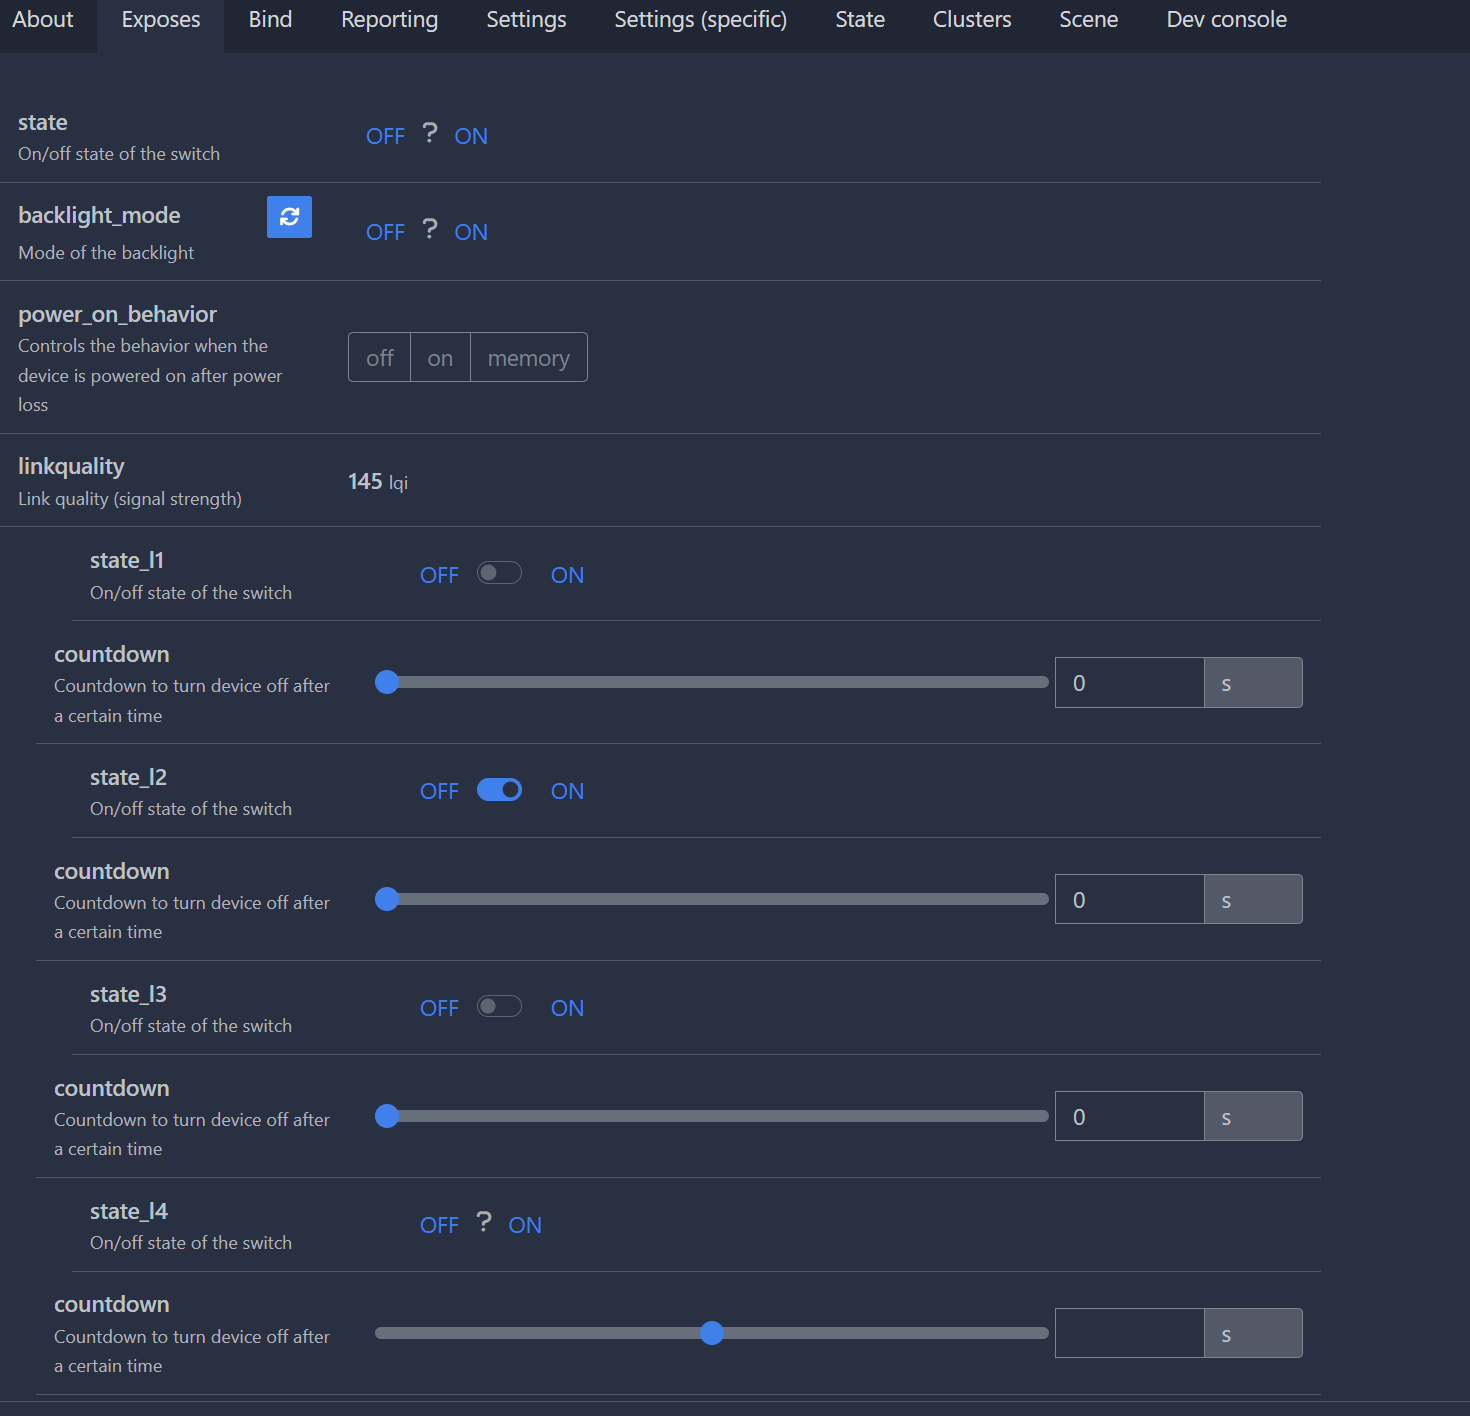Set power_on_behavior to memory
1470x1416 pixels.
528,357
